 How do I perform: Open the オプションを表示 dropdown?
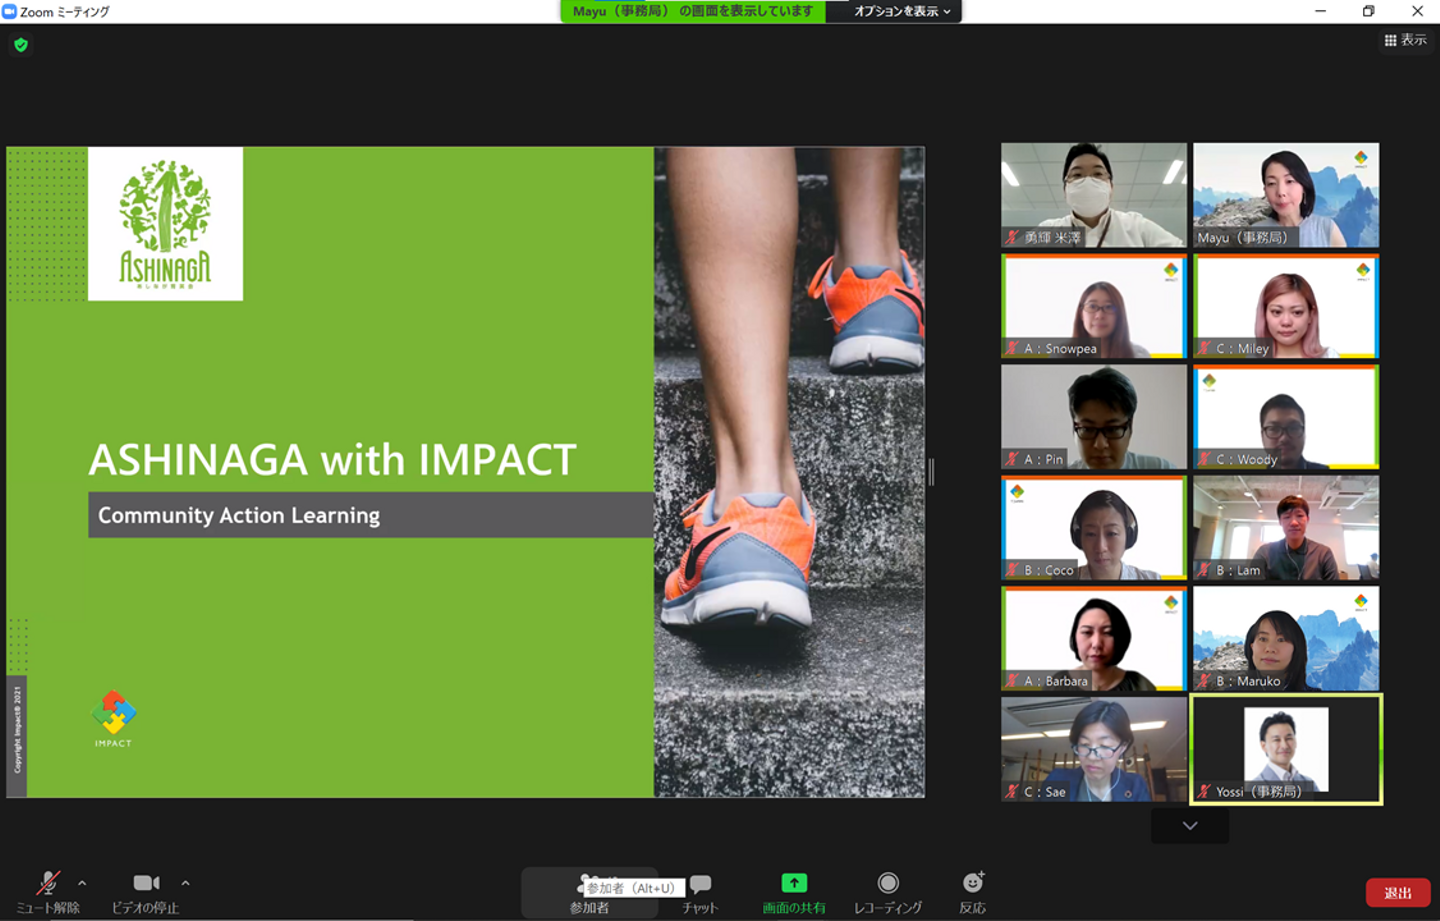(902, 11)
